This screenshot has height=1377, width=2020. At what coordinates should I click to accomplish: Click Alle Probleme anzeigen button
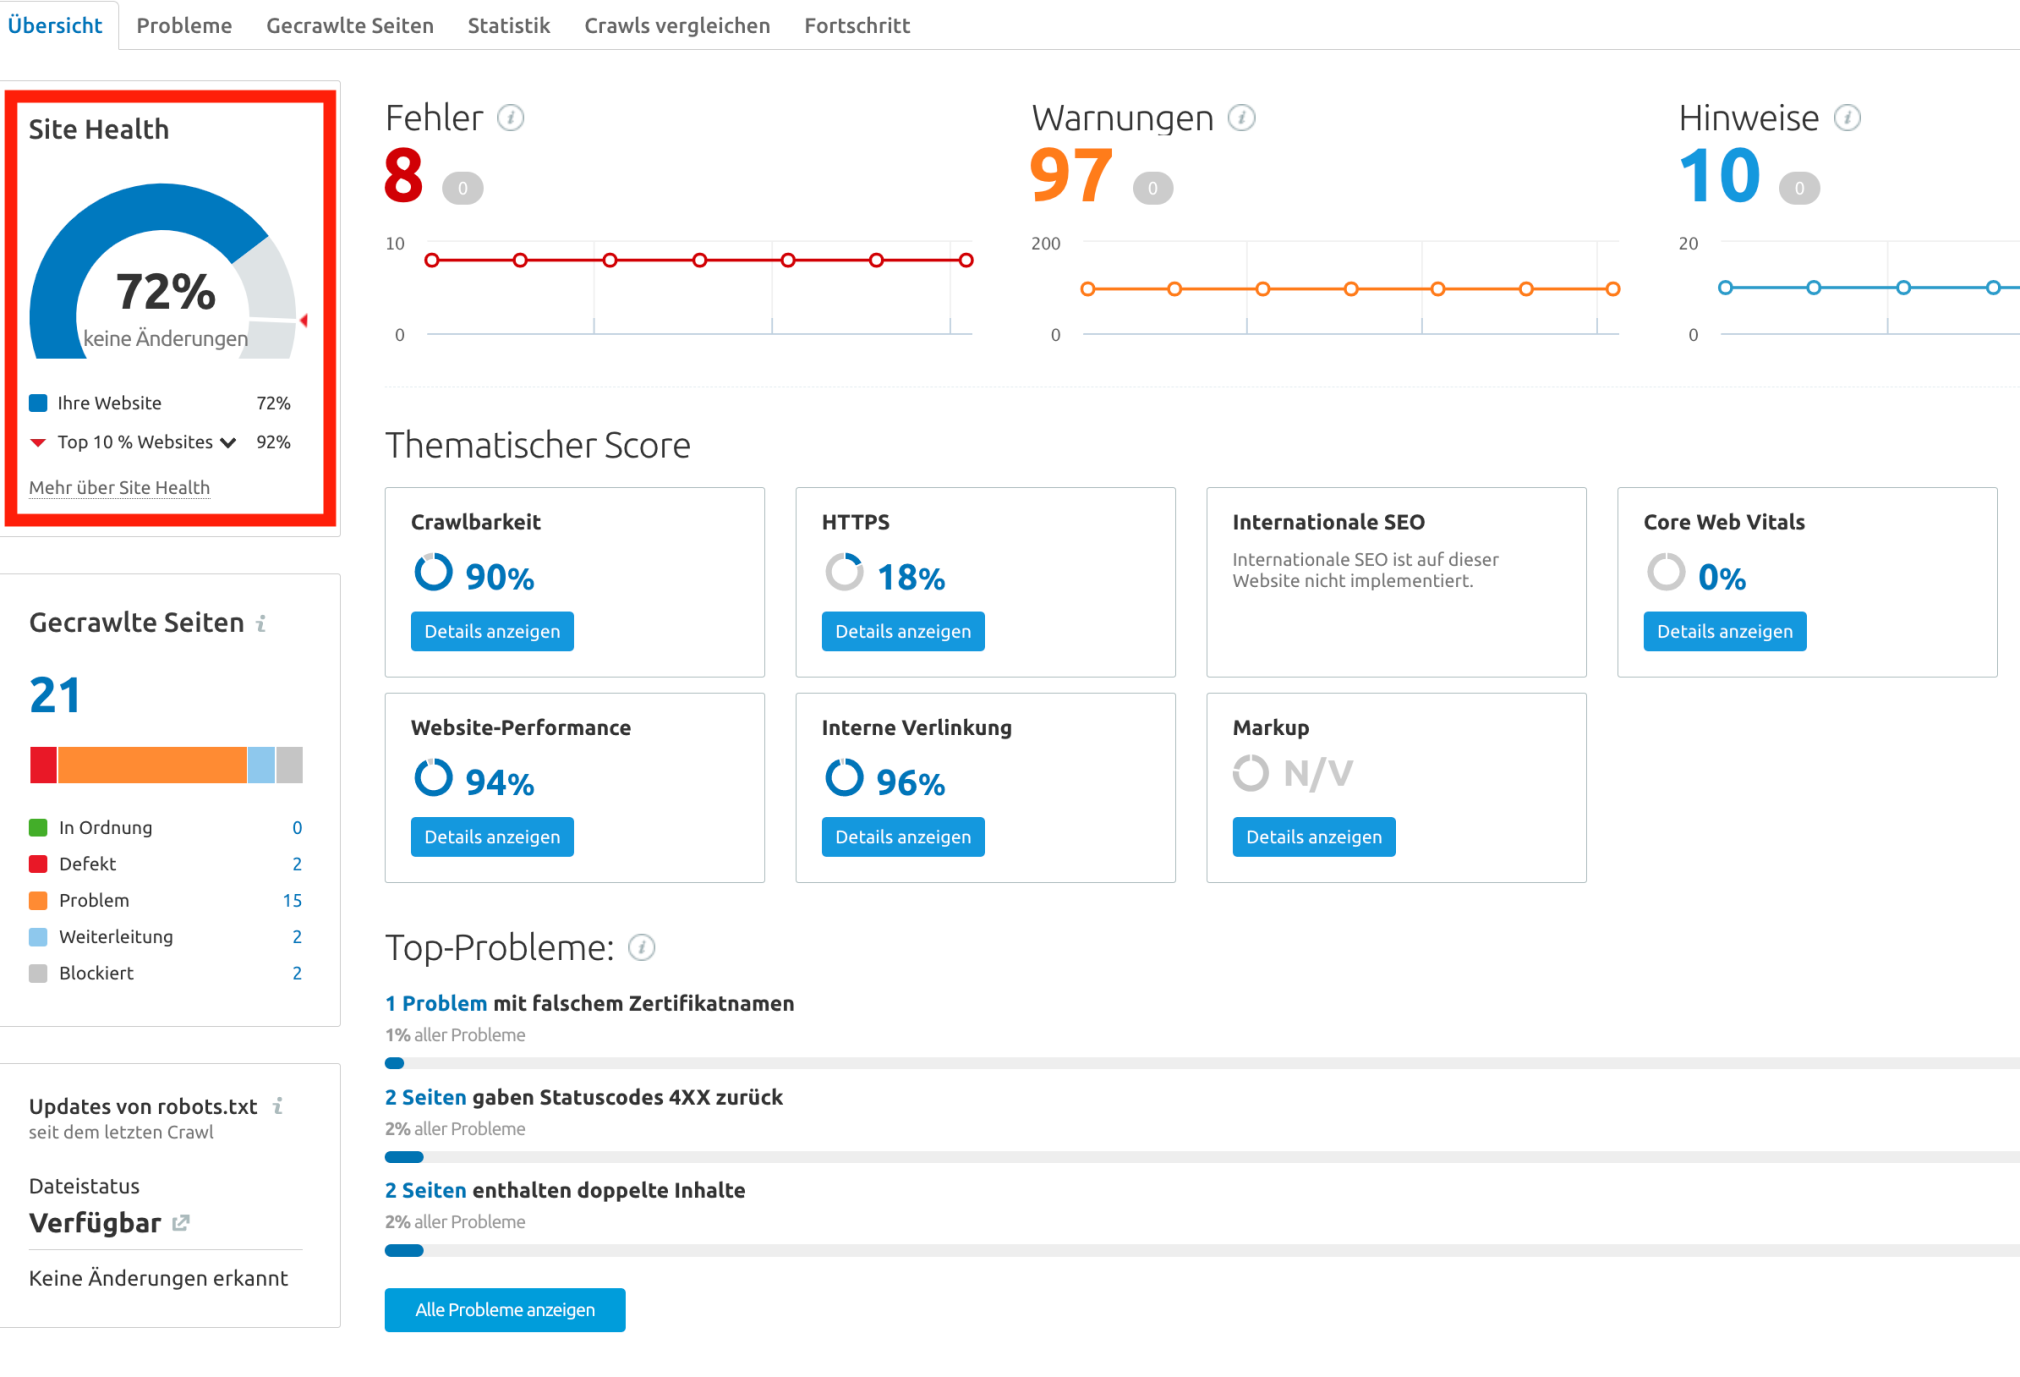pyautogui.click(x=505, y=1310)
